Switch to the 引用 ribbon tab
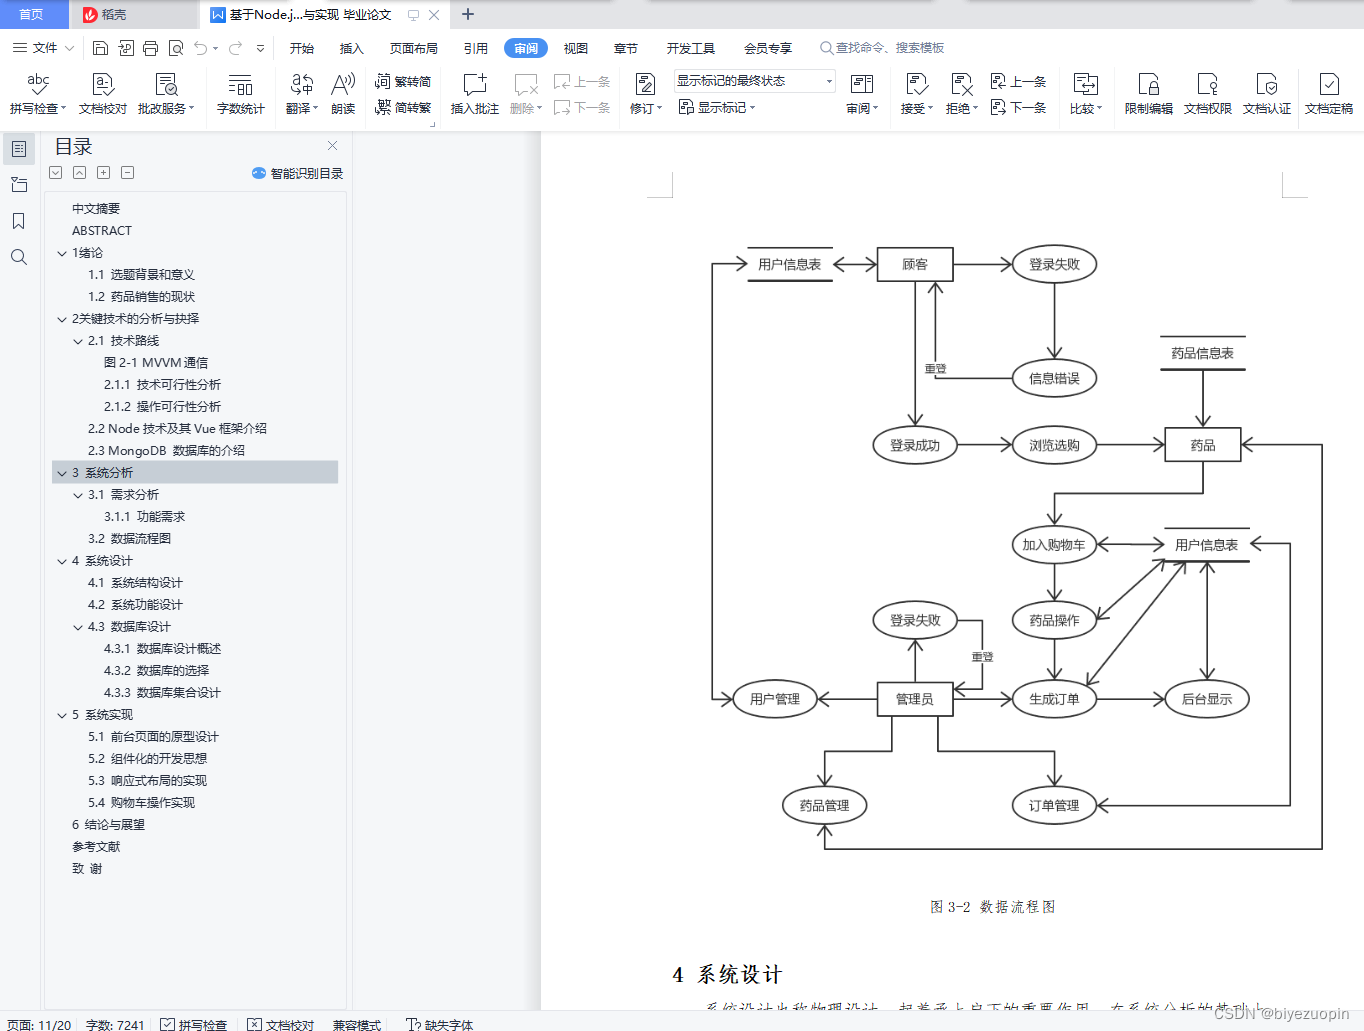 (476, 48)
